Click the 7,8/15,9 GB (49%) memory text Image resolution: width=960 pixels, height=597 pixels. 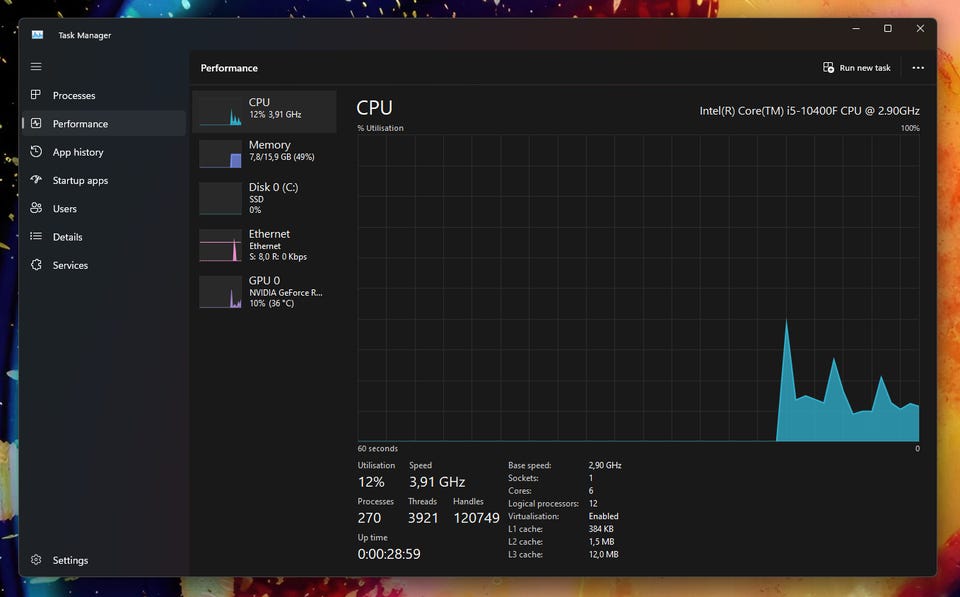coord(282,157)
